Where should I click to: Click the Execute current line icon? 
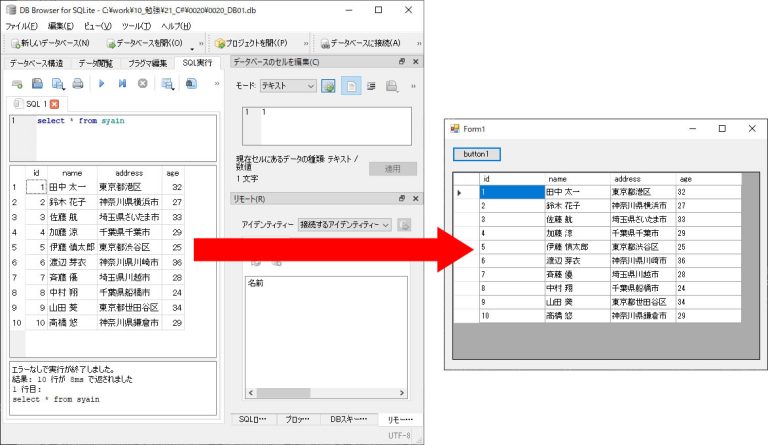pyautogui.click(x=122, y=84)
